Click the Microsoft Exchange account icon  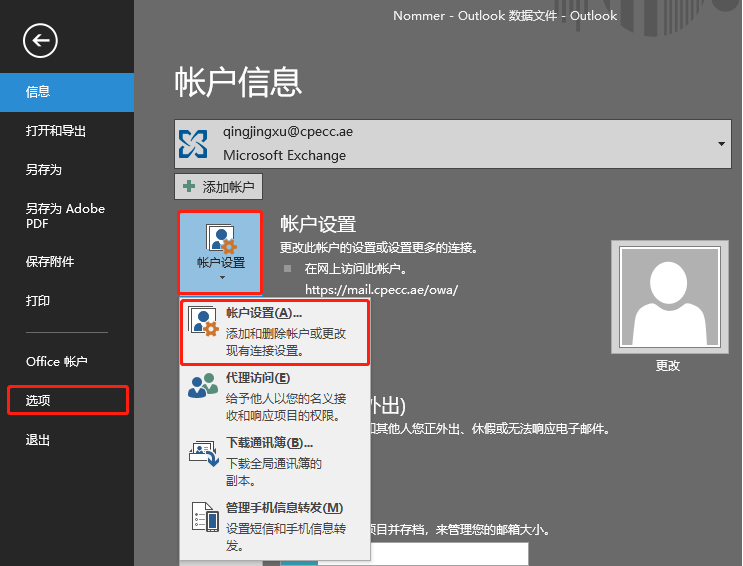pyautogui.click(x=193, y=144)
